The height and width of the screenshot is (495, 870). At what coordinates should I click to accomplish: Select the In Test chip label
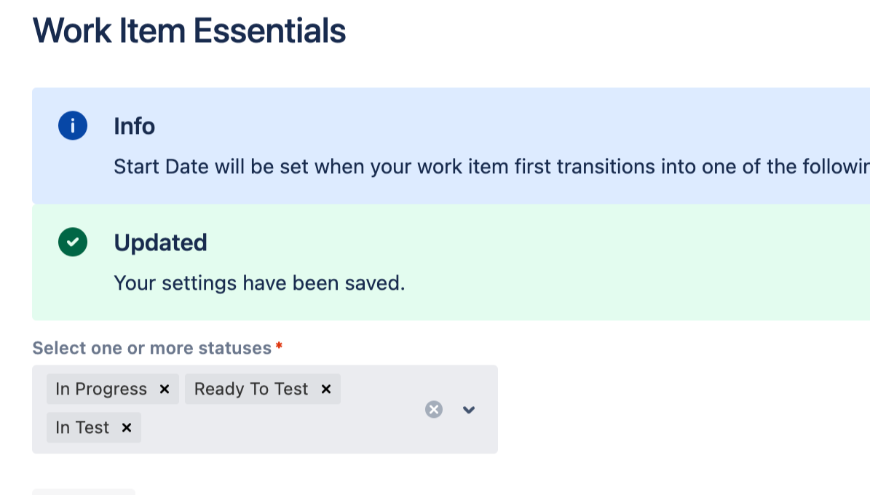coord(82,428)
